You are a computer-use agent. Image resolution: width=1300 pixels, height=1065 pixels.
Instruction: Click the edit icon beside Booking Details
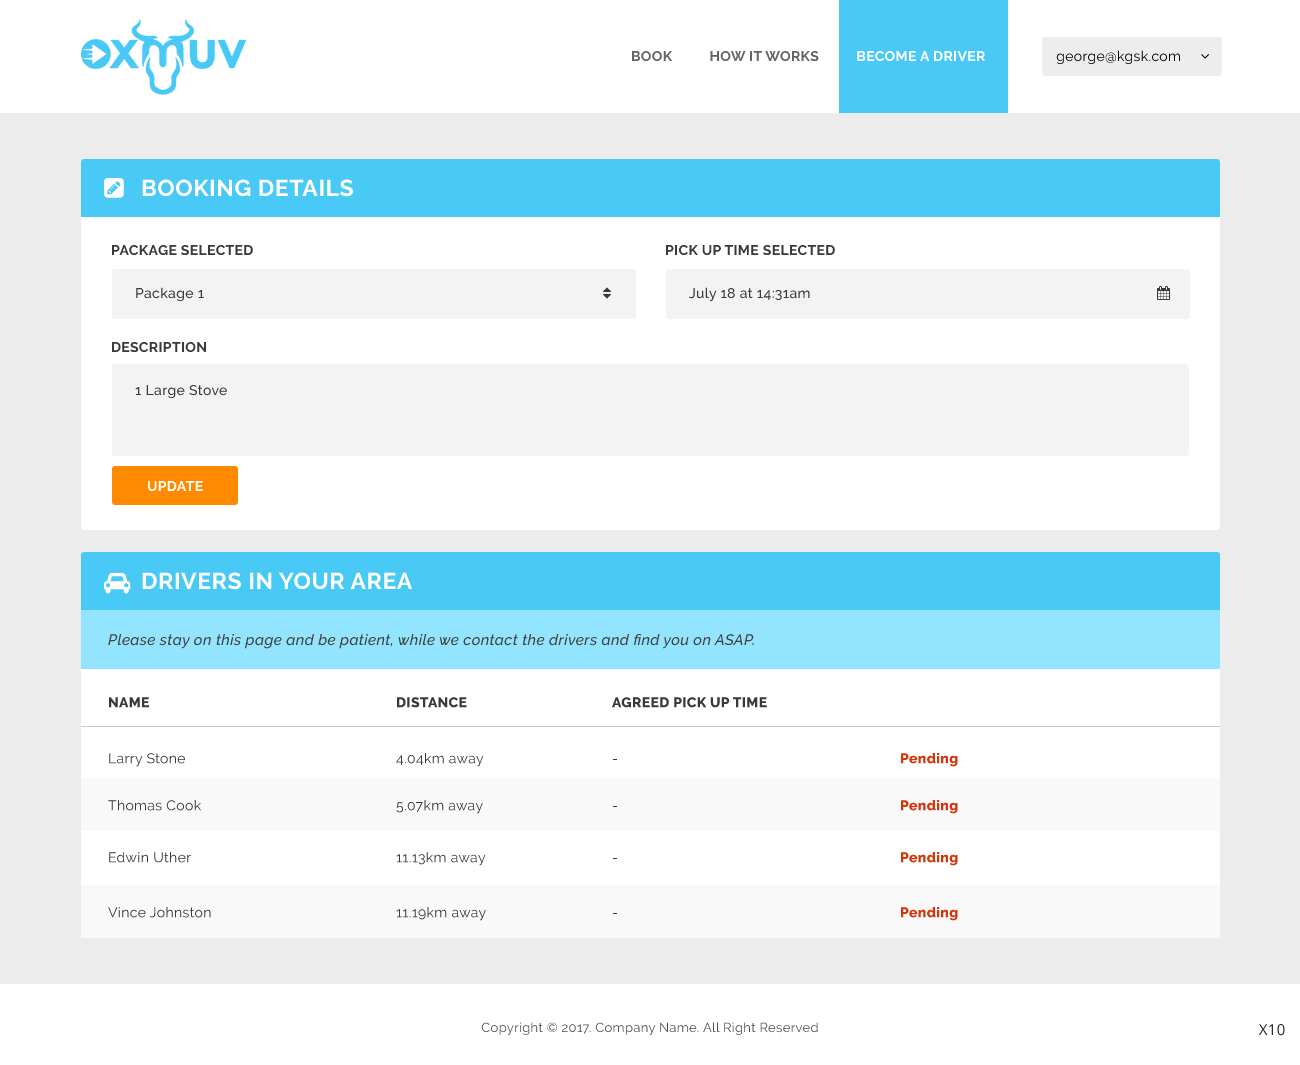click(114, 188)
